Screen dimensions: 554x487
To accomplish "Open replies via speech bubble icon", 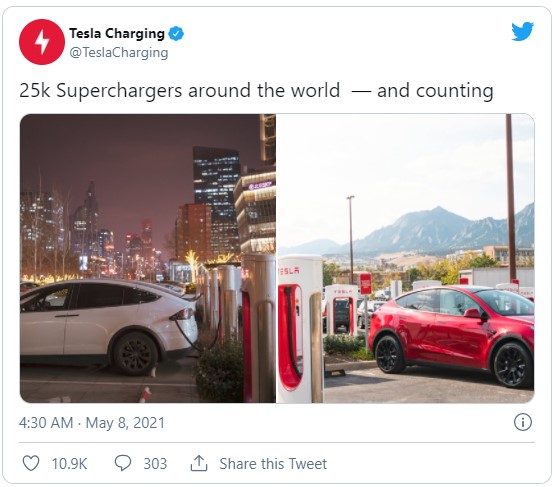I will click(x=123, y=463).
